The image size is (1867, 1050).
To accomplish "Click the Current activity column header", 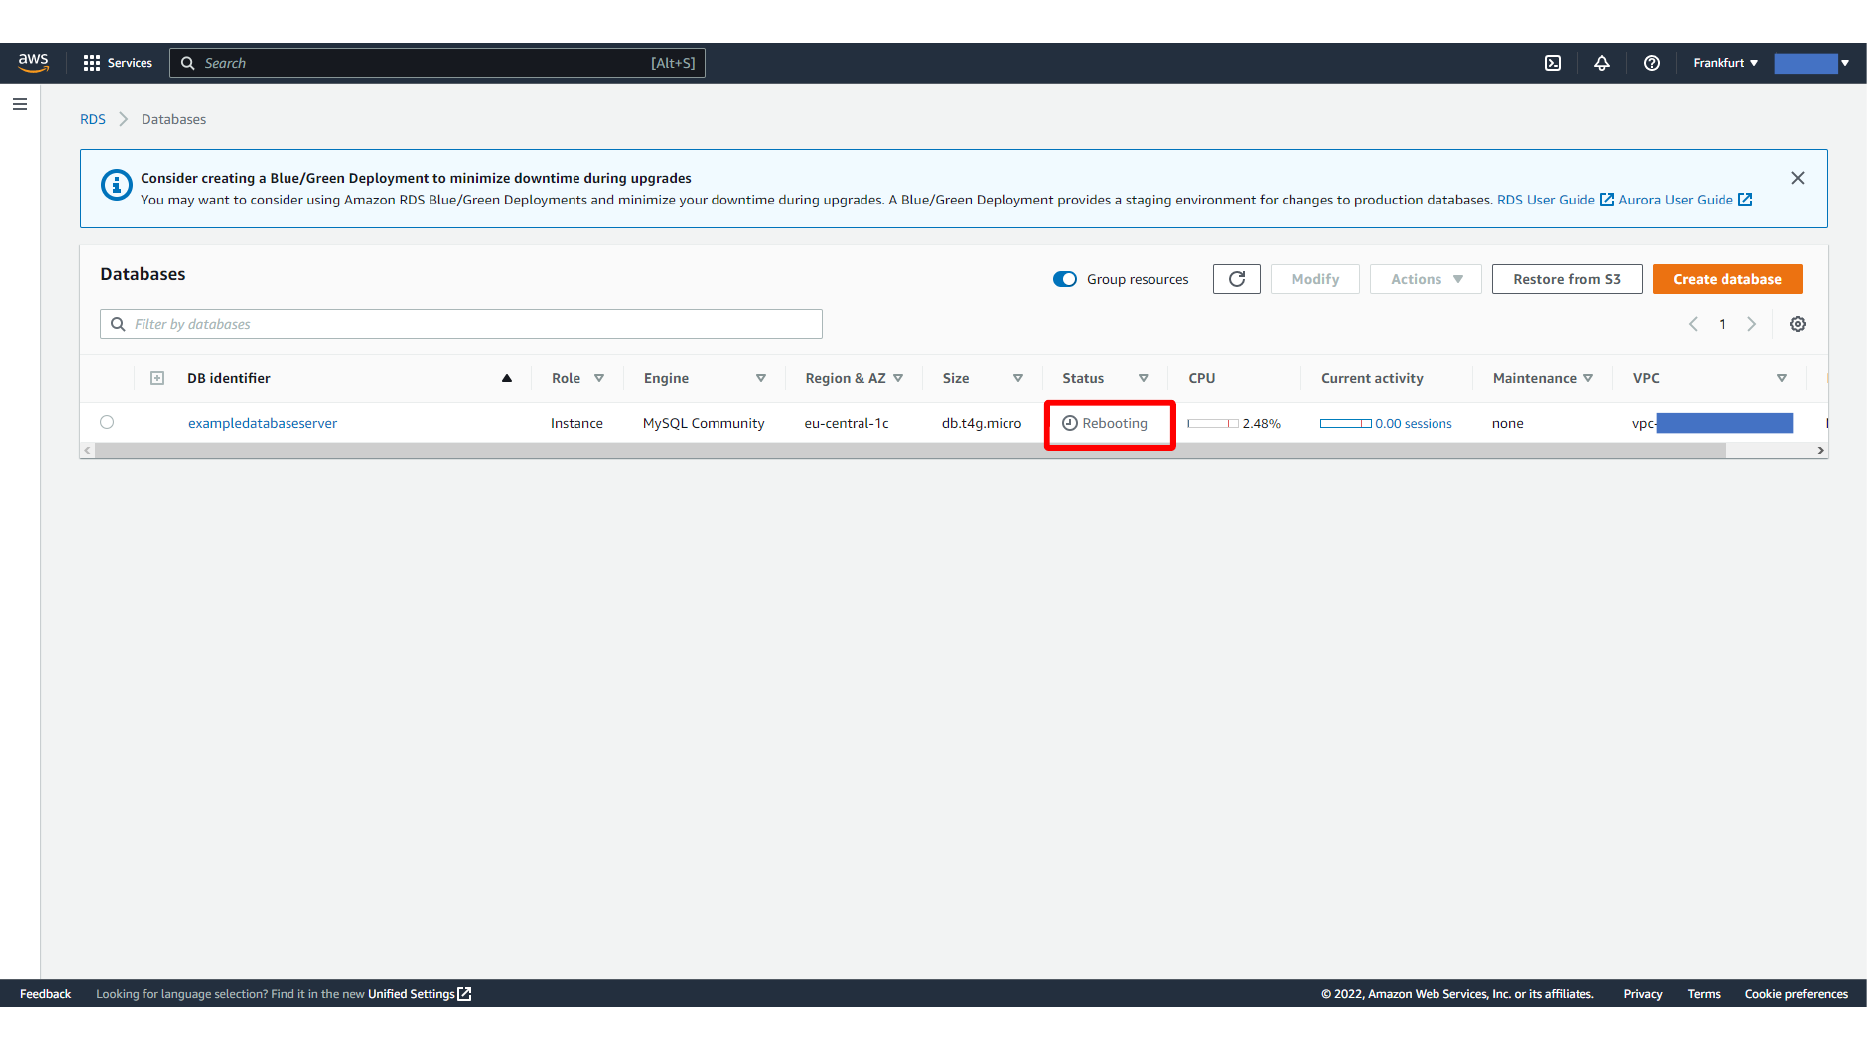I will click(x=1372, y=378).
